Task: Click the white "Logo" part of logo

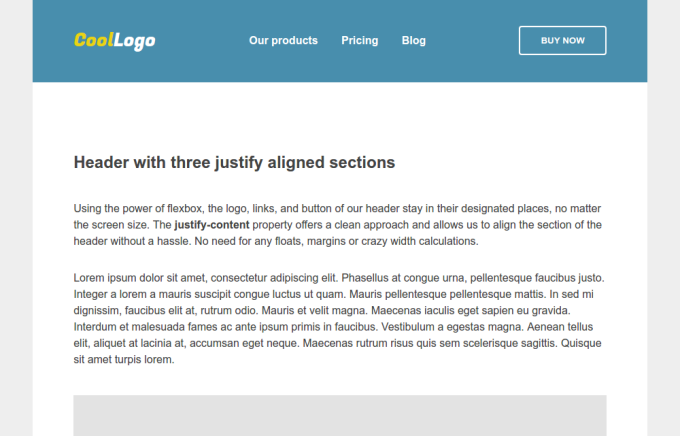Action: (134, 41)
